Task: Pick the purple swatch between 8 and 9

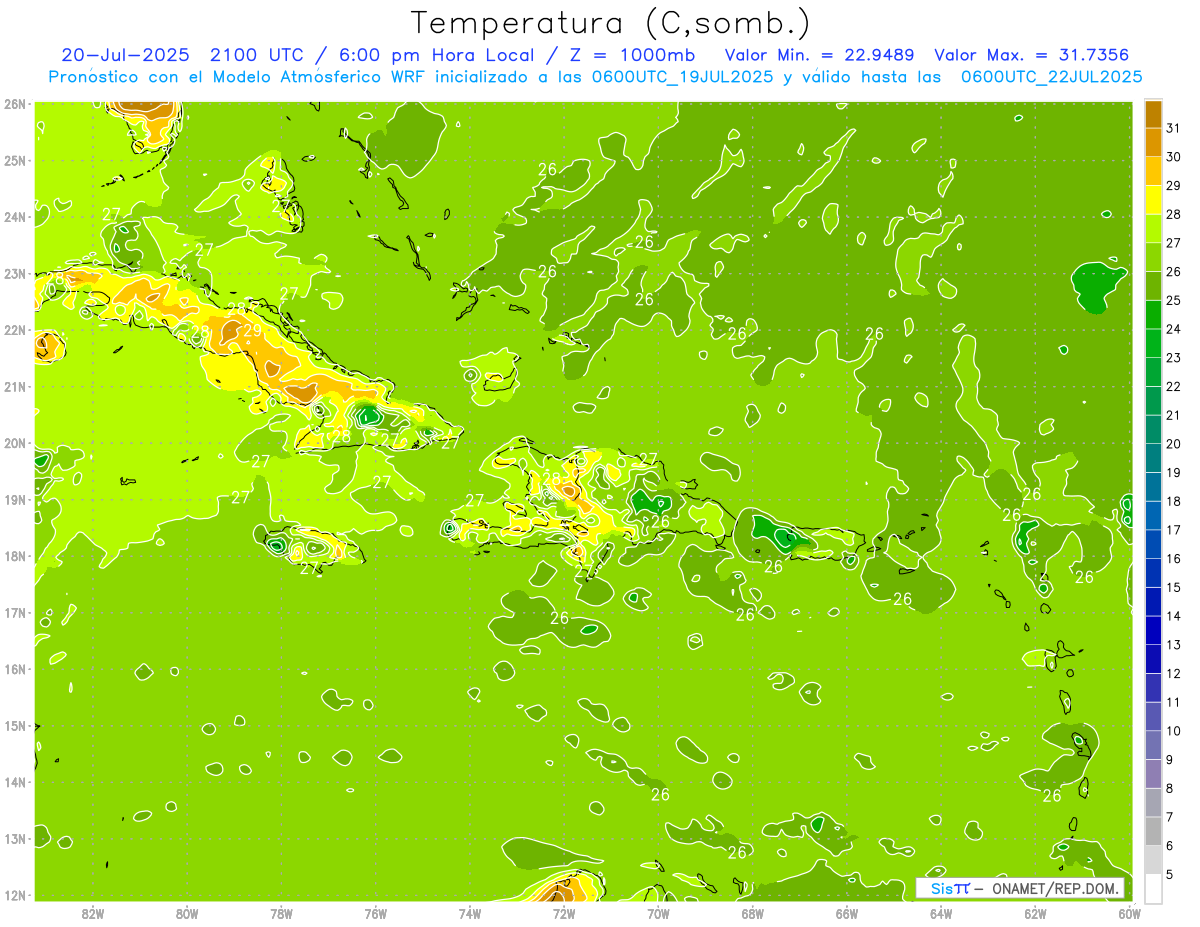Action: click(x=1153, y=774)
